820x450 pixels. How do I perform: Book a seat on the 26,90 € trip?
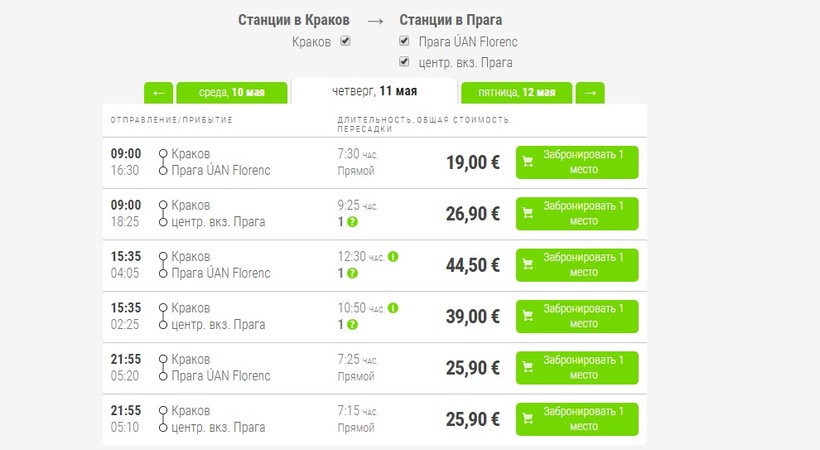tap(576, 213)
